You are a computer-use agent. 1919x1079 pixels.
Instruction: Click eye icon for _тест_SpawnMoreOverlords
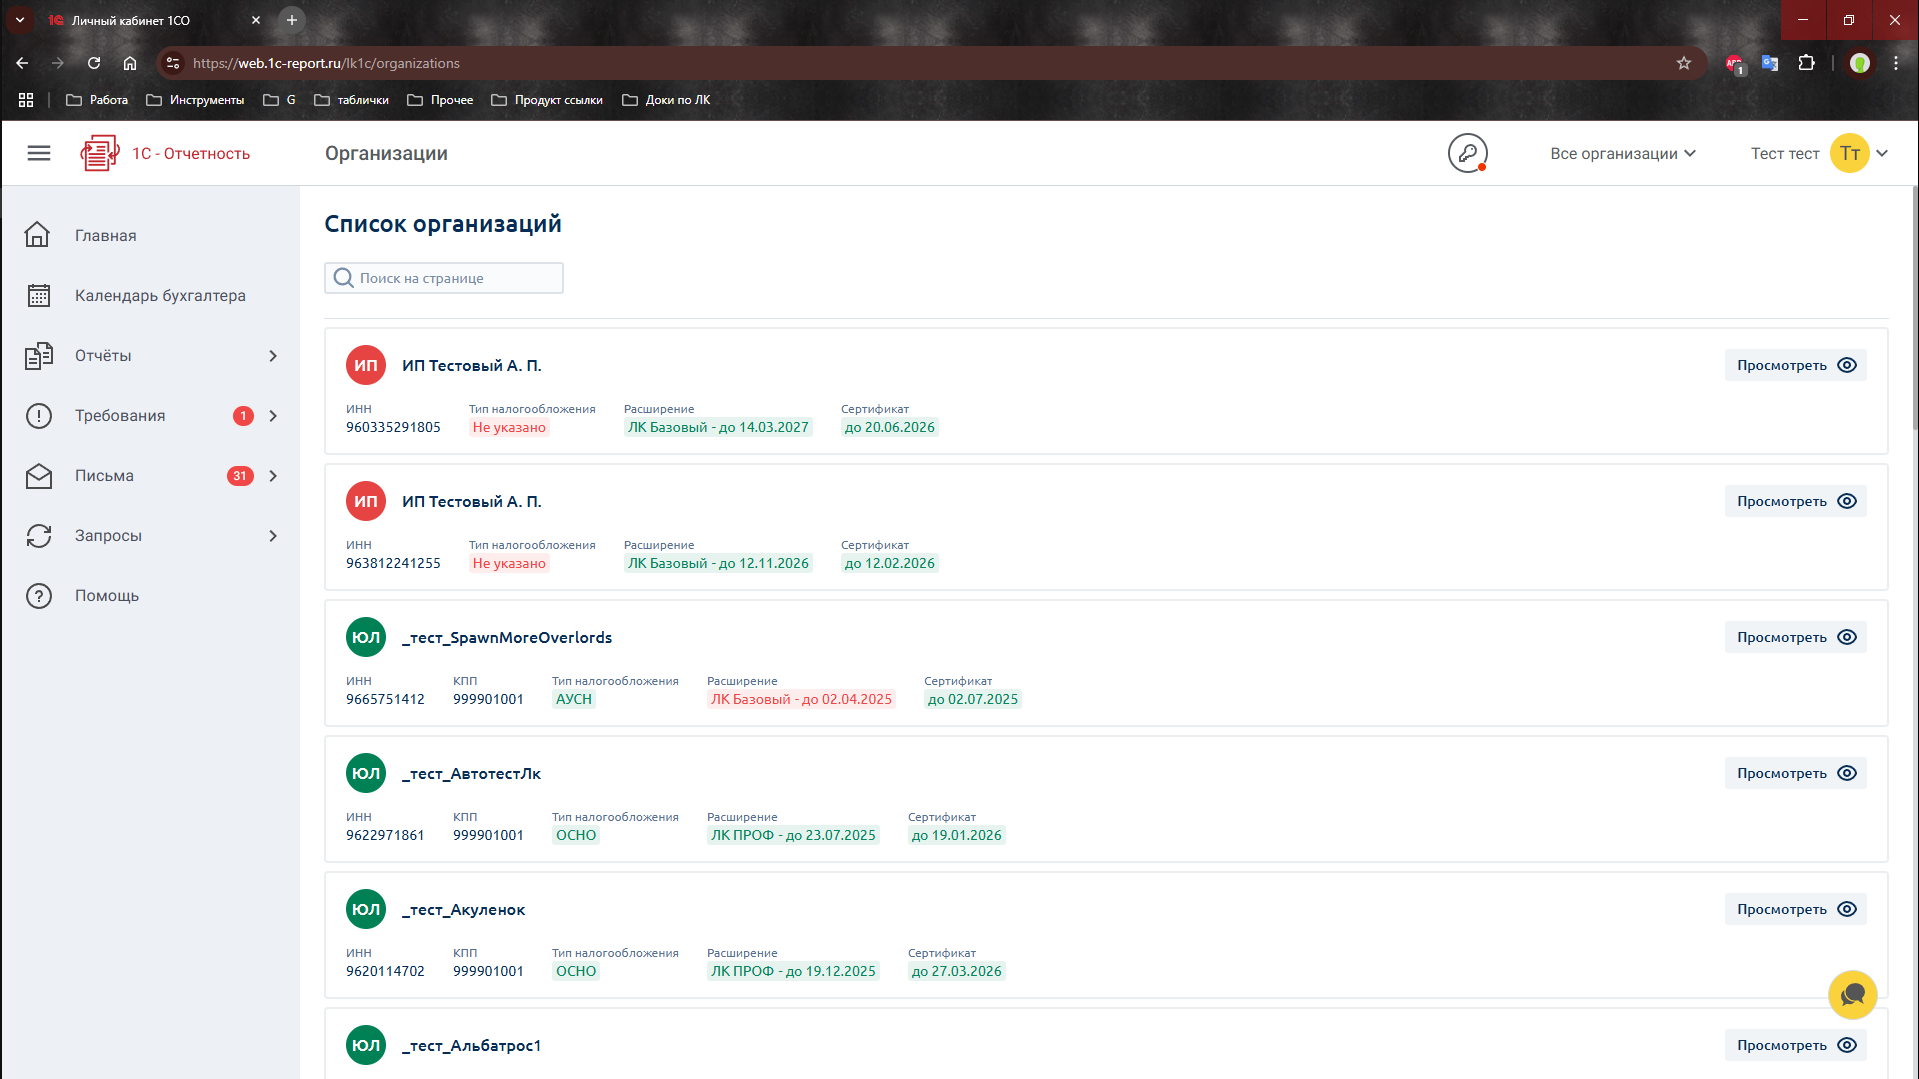tap(1847, 637)
